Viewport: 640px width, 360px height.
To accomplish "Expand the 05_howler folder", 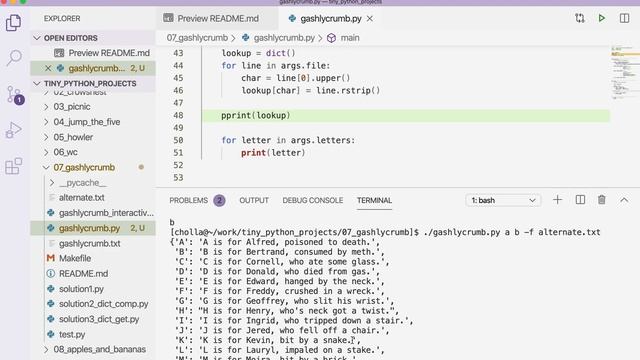I will tap(46, 137).
